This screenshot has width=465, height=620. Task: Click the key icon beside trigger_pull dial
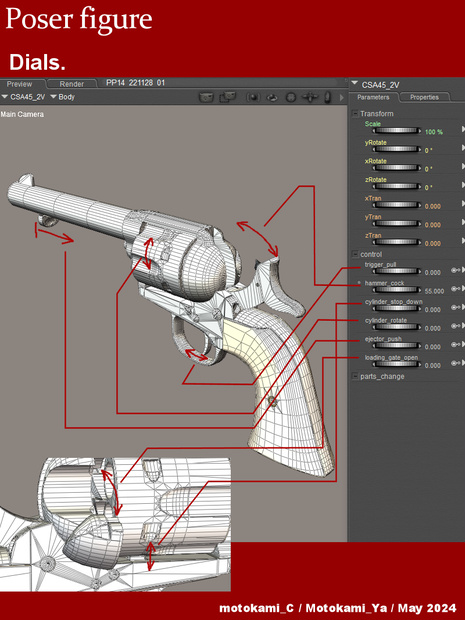click(x=455, y=270)
